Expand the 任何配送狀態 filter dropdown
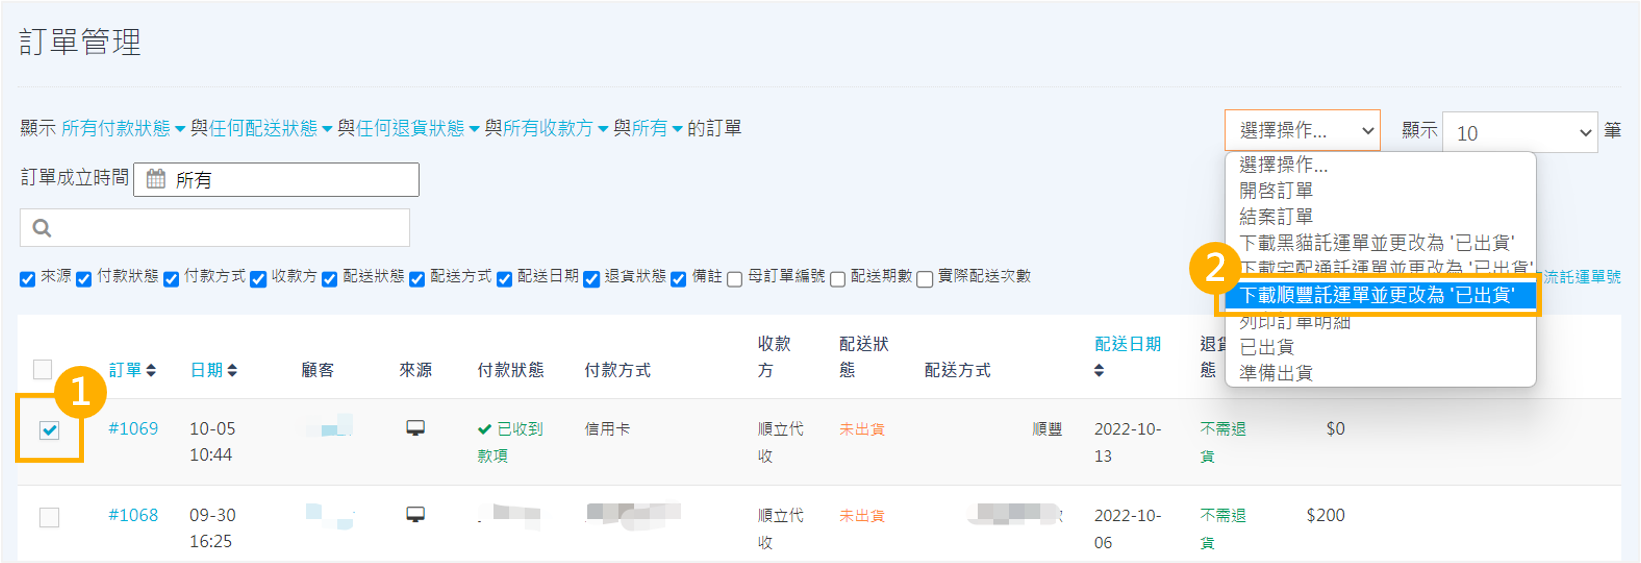Image resolution: width=1641 pixels, height=563 pixels. [270, 129]
